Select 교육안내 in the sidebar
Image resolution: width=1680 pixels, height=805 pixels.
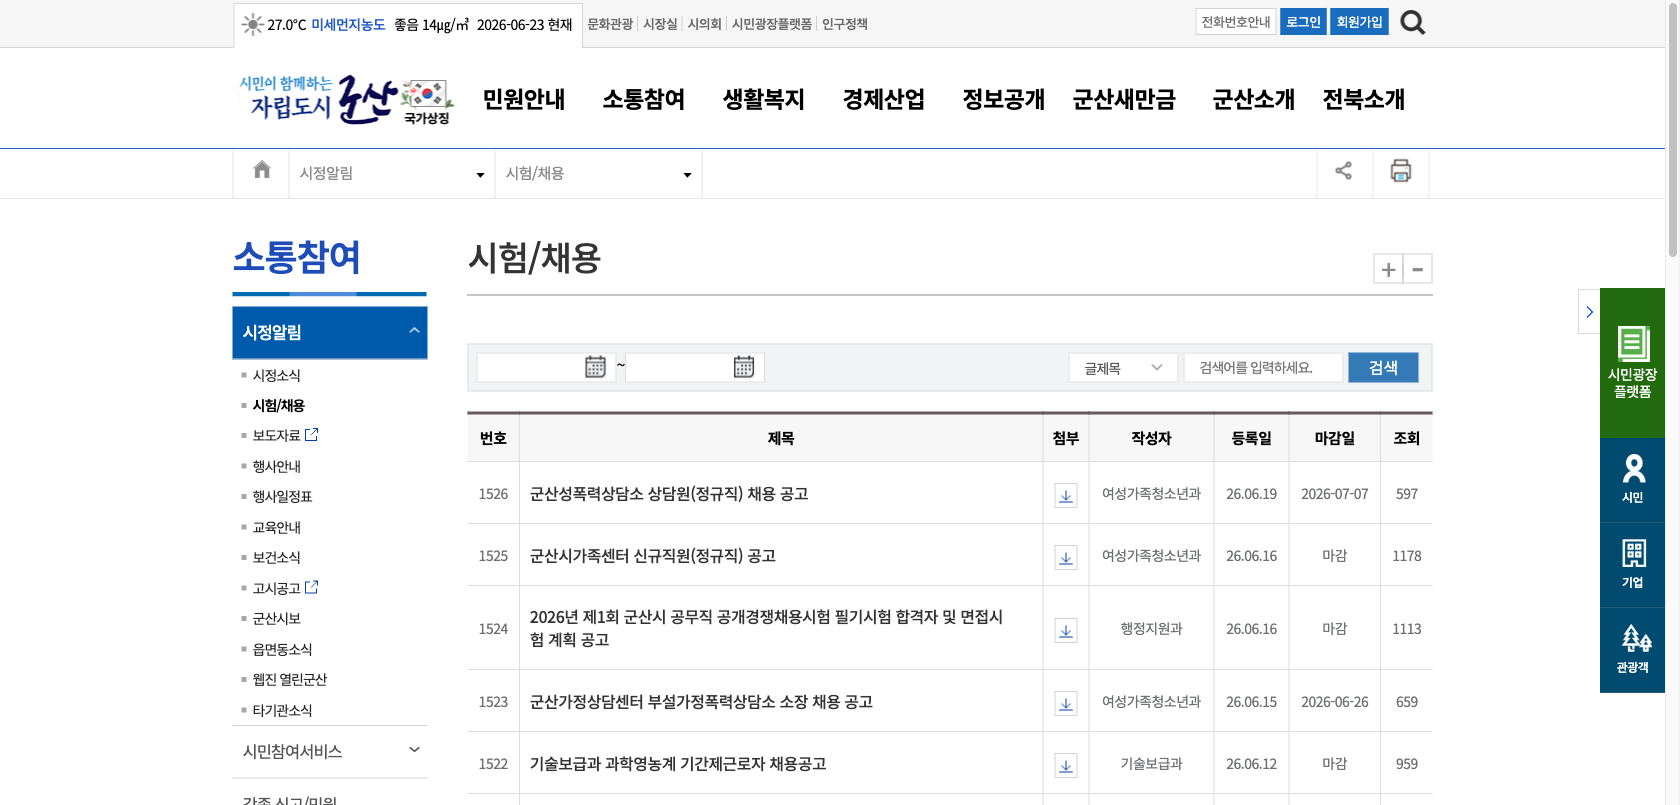(x=276, y=527)
